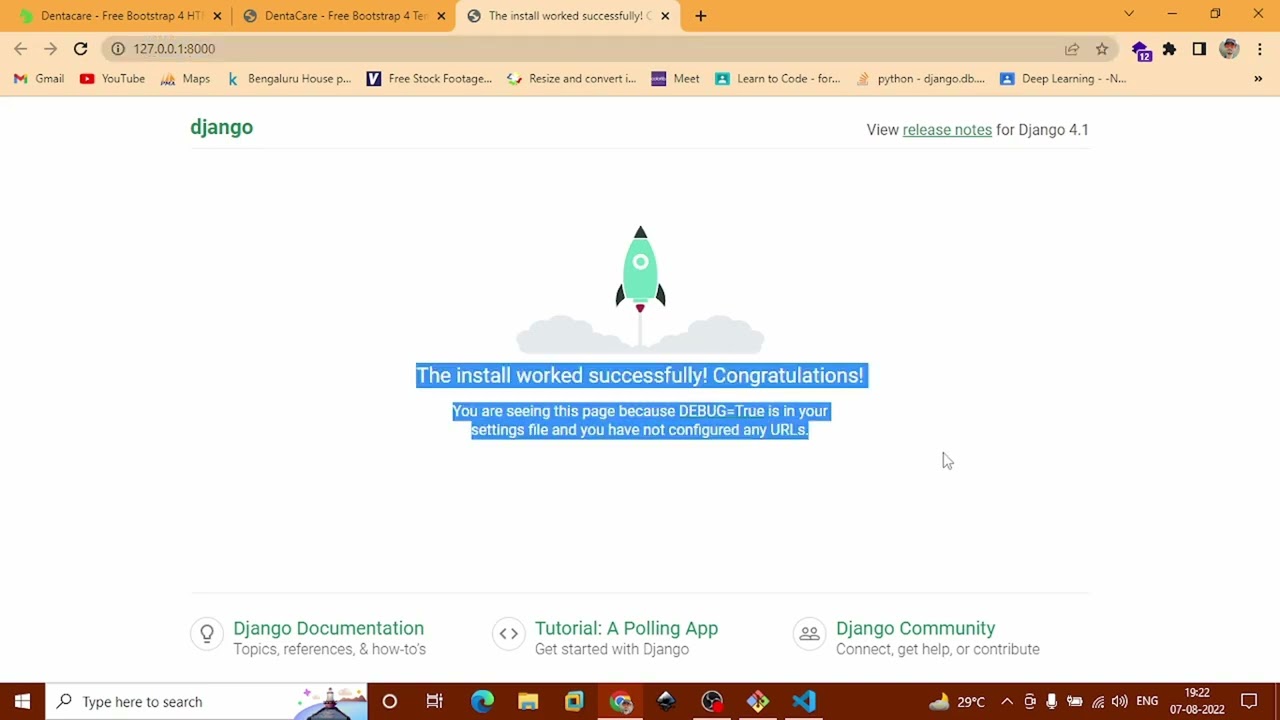Viewport: 1280px width, 720px height.
Task: Open Resize and convert bookmark
Action: pyautogui.click(x=571, y=79)
